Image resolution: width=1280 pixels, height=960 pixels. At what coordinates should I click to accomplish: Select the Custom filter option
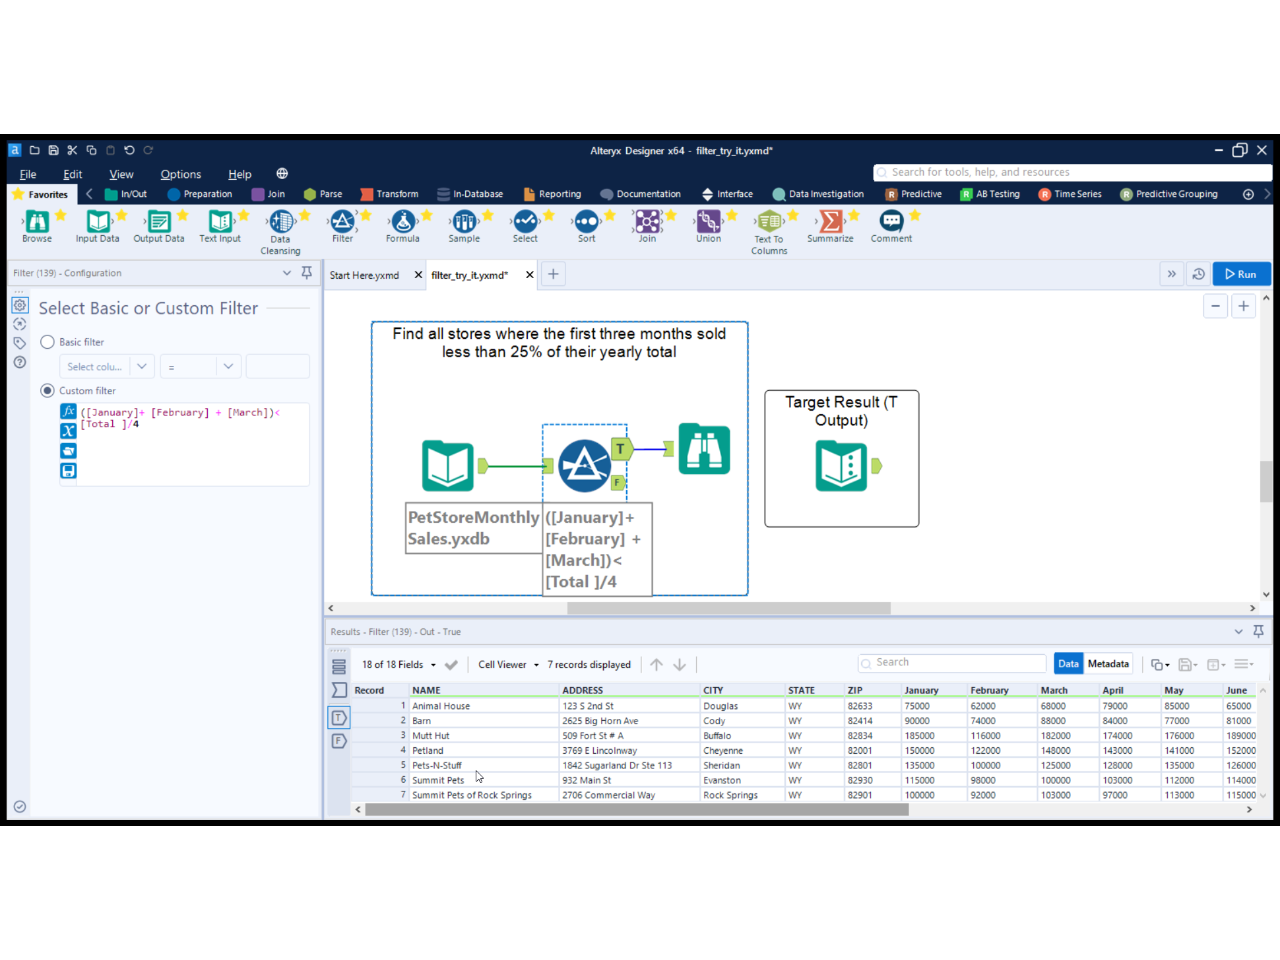pos(47,390)
